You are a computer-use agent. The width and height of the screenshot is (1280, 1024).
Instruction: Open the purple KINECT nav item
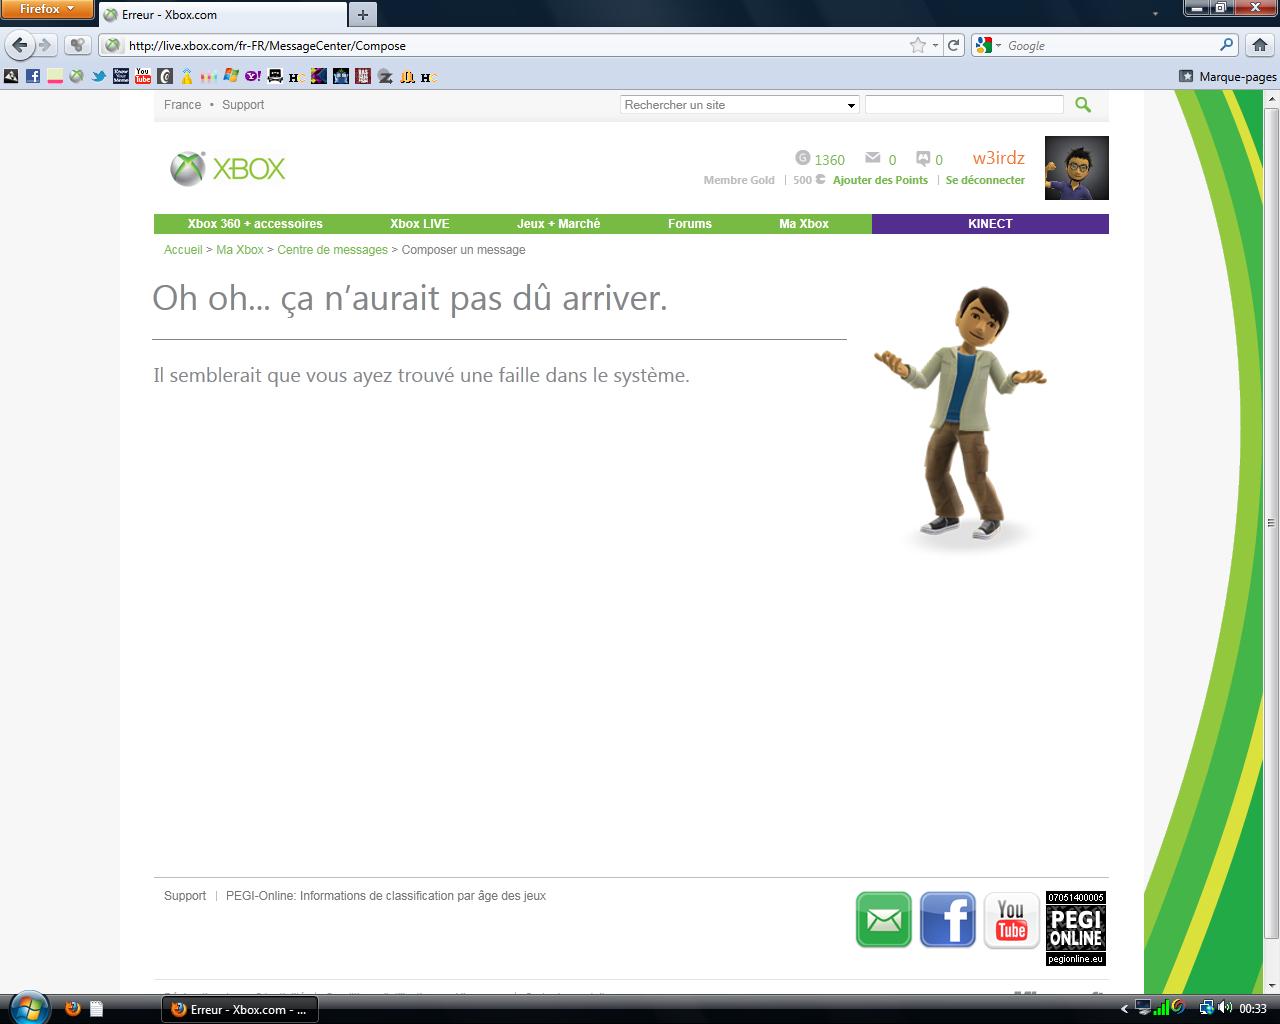tap(990, 224)
